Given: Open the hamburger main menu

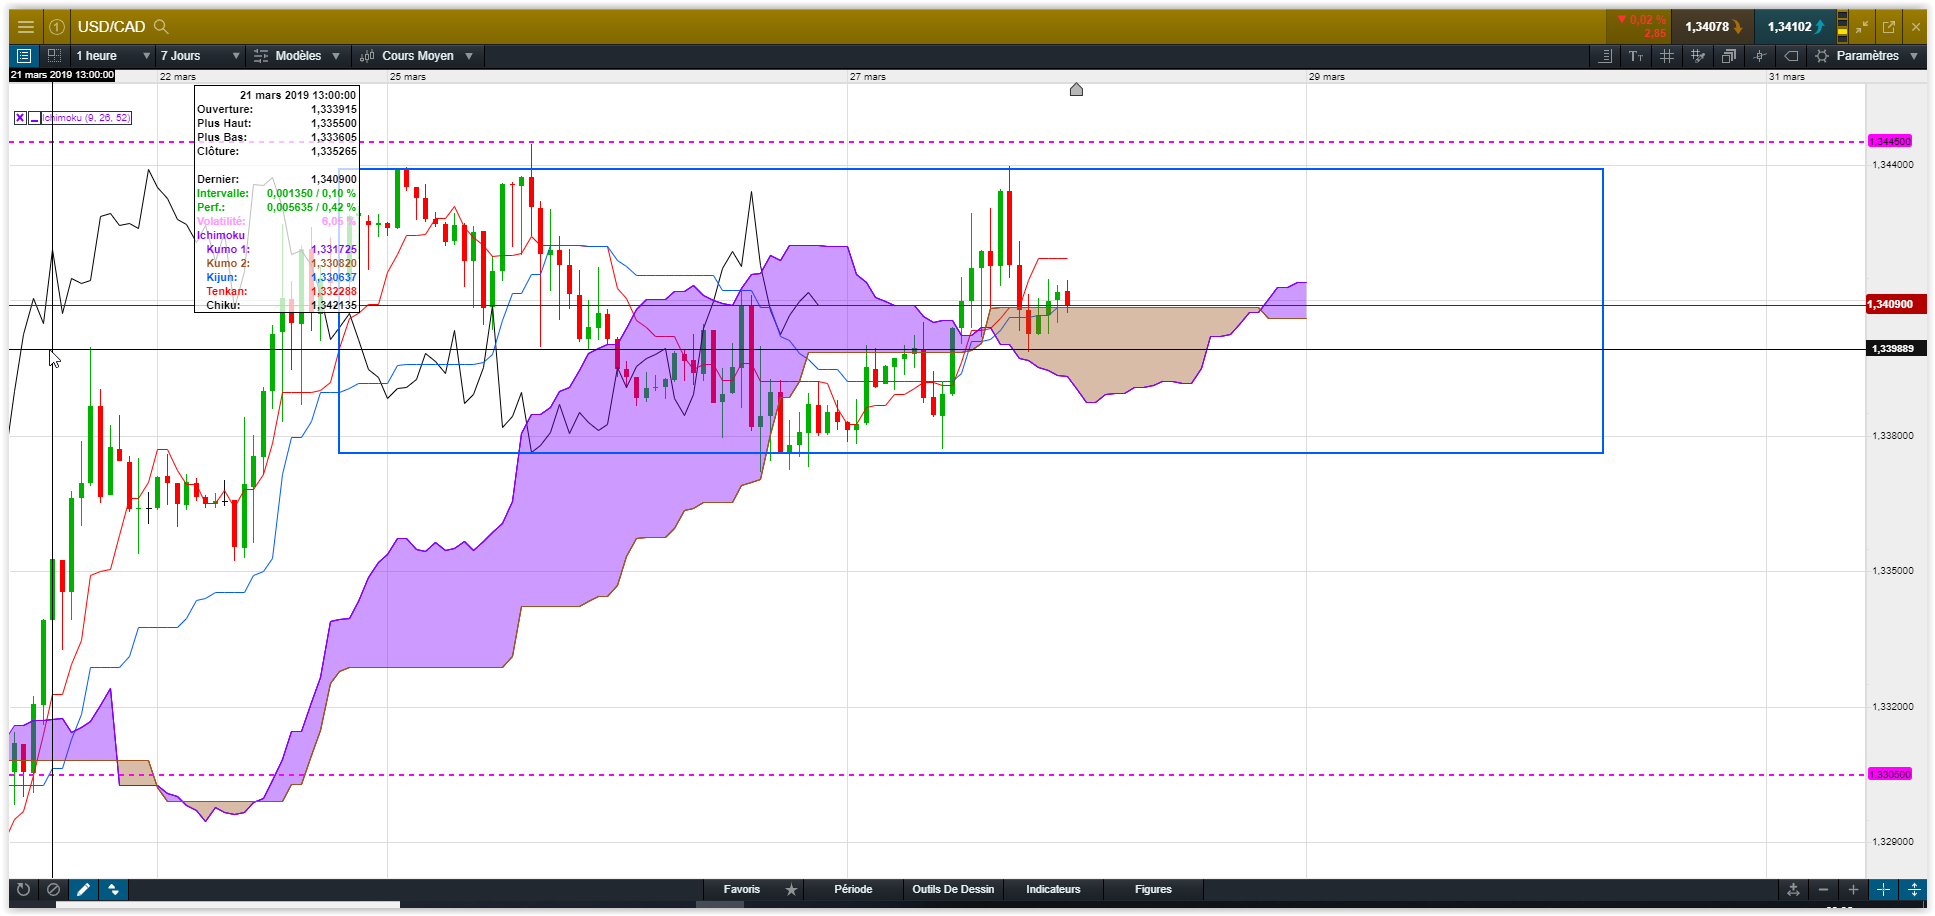Looking at the screenshot, I should point(26,27).
